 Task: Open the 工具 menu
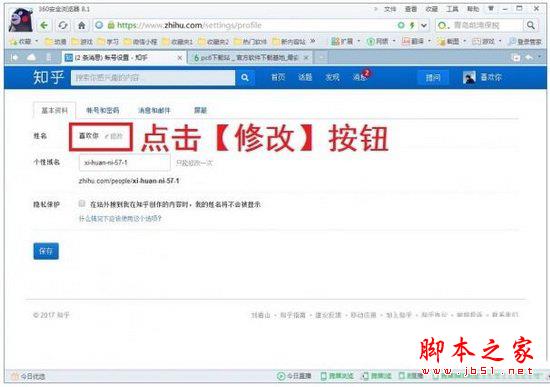[x=452, y=9]
